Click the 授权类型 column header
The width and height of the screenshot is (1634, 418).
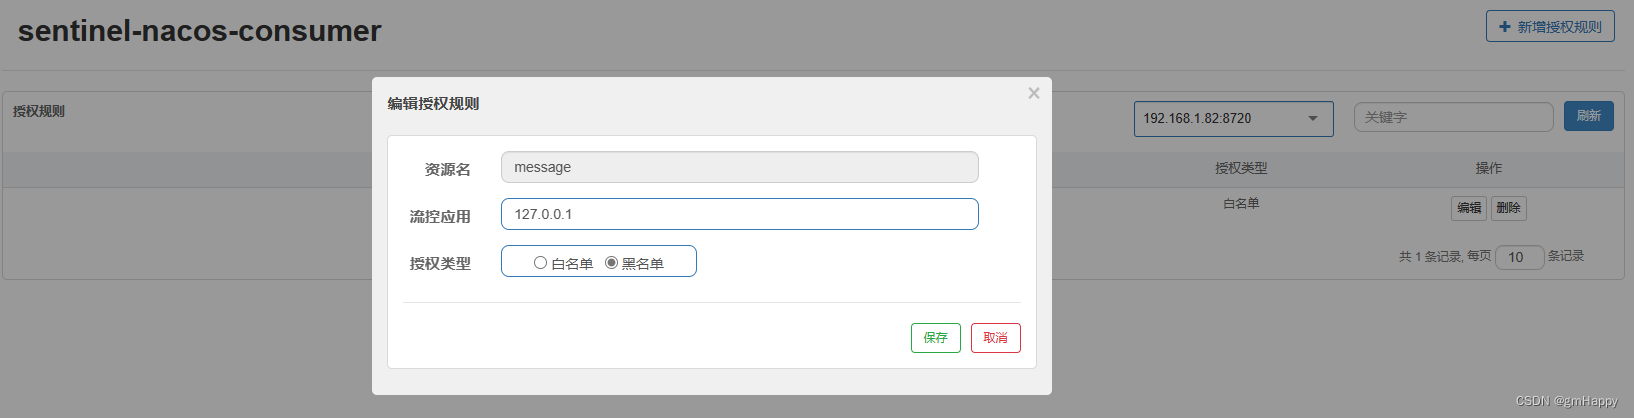coord(1241,168)
